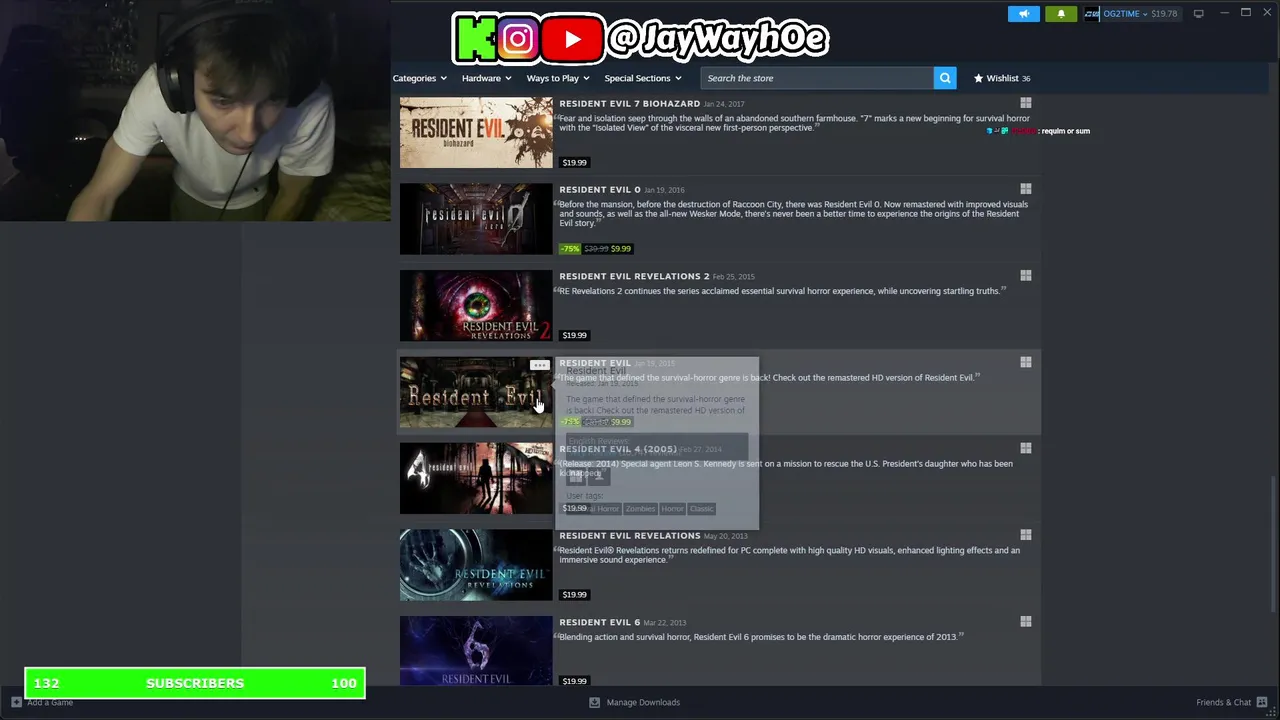This screenshot has height=720, width=1280.
Task: Open Friends & Chat
Action: pyautogui.click(x=1232, y=702)
